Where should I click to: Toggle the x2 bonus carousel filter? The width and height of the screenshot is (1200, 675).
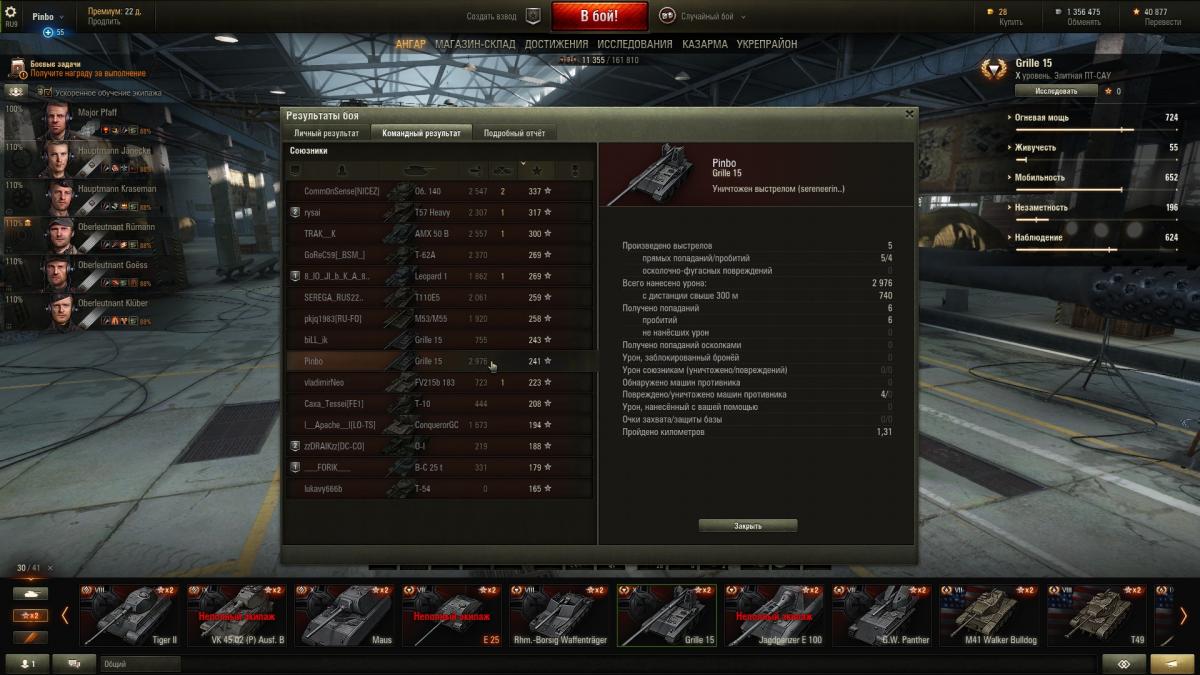(x=30, y=615)
